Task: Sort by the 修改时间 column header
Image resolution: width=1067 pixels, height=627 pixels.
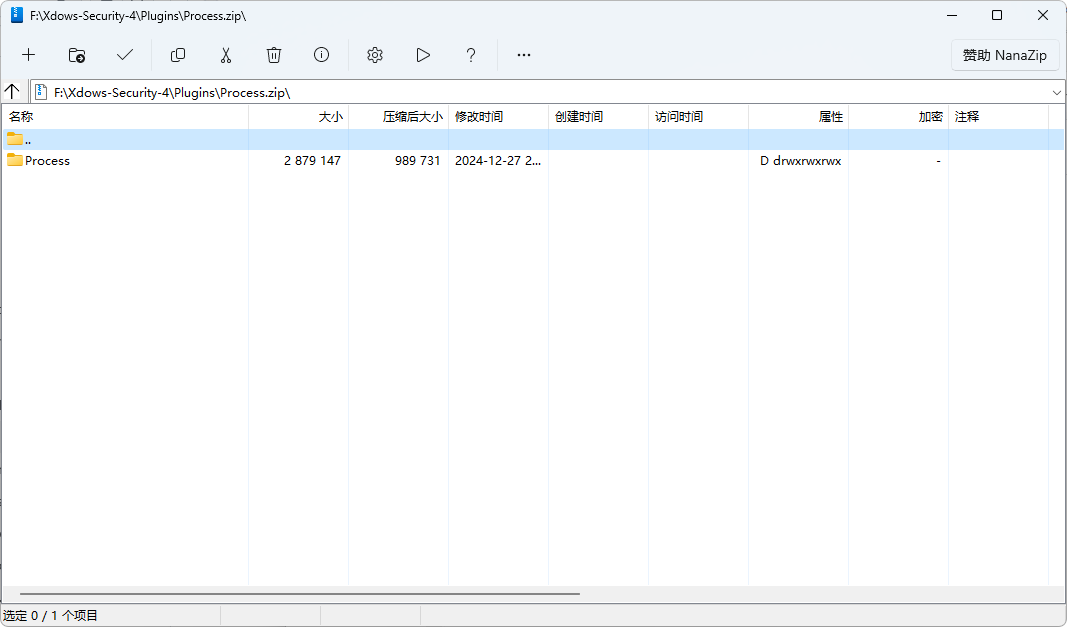Action: [x=480, y=116]
